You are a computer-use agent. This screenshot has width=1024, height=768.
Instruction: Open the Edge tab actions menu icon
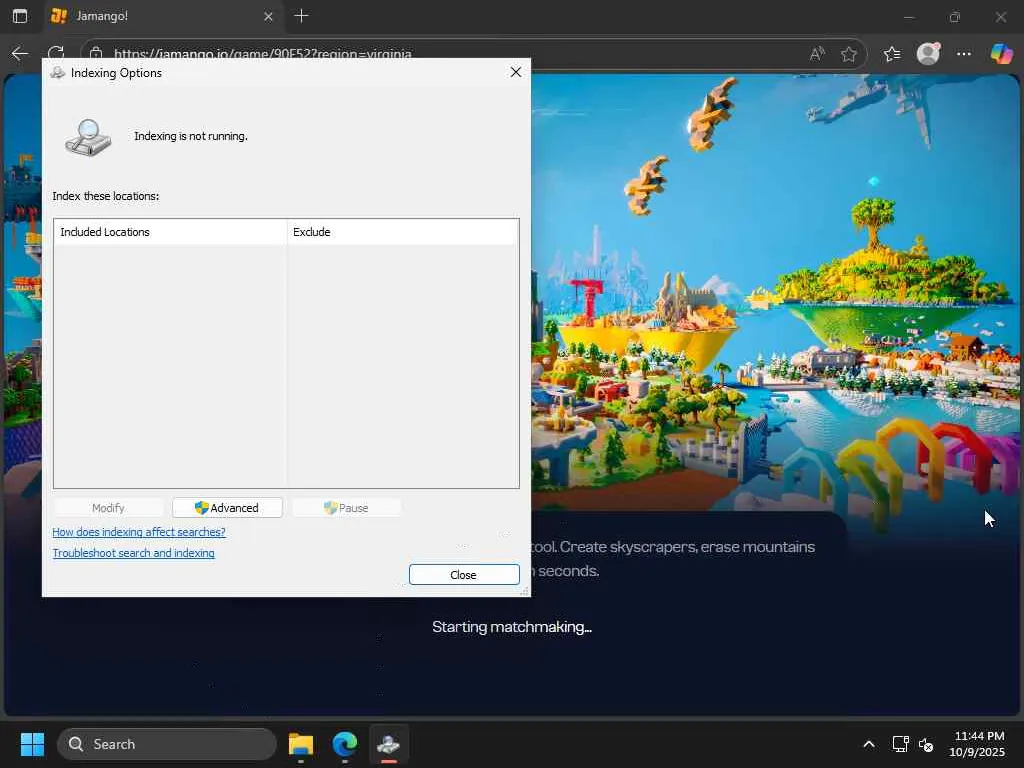(20, 16)
